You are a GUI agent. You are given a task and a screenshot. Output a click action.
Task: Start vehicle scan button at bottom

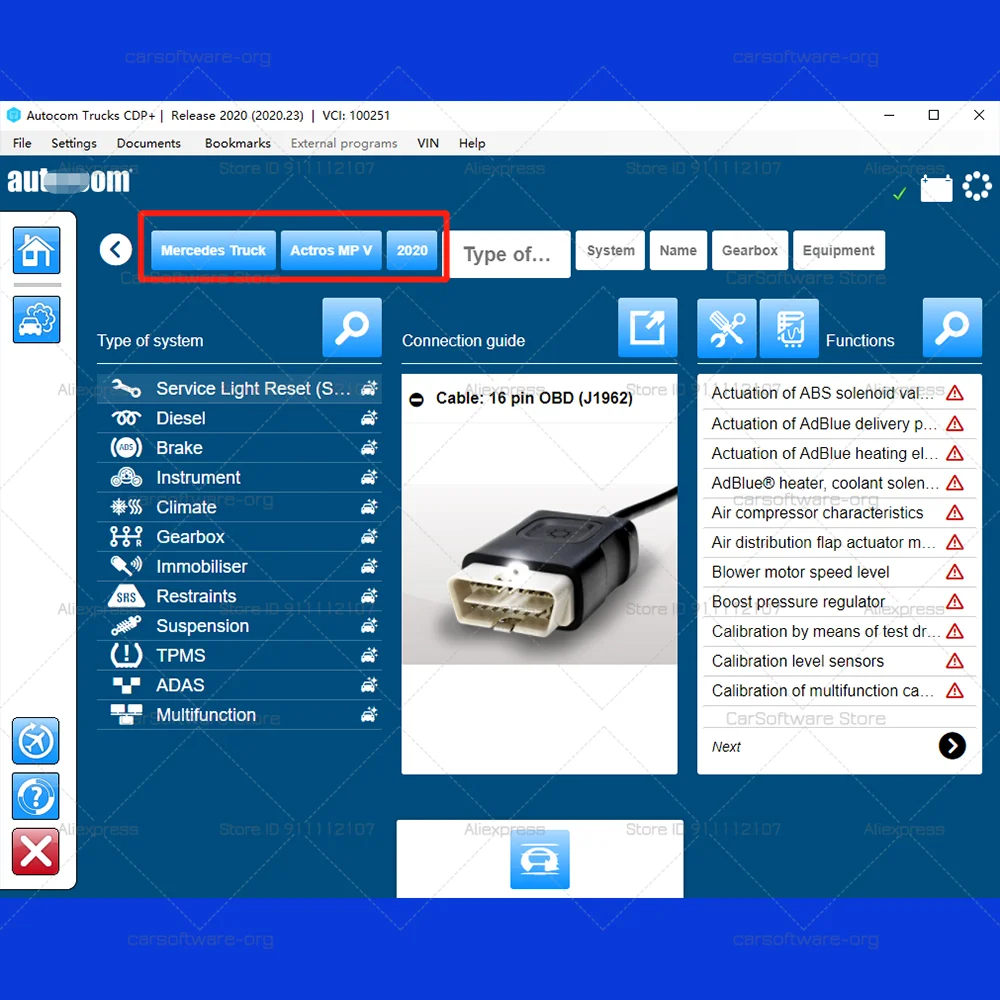click(x=540, y=859)
